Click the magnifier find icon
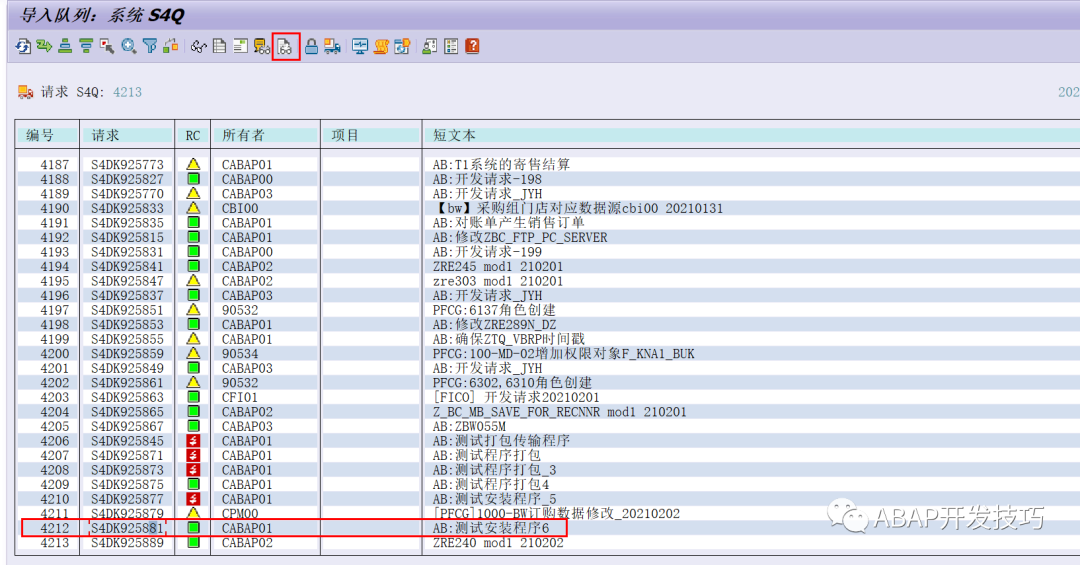Image resolution: width=1080 pixels, height=565 pixels. [128, 46]
